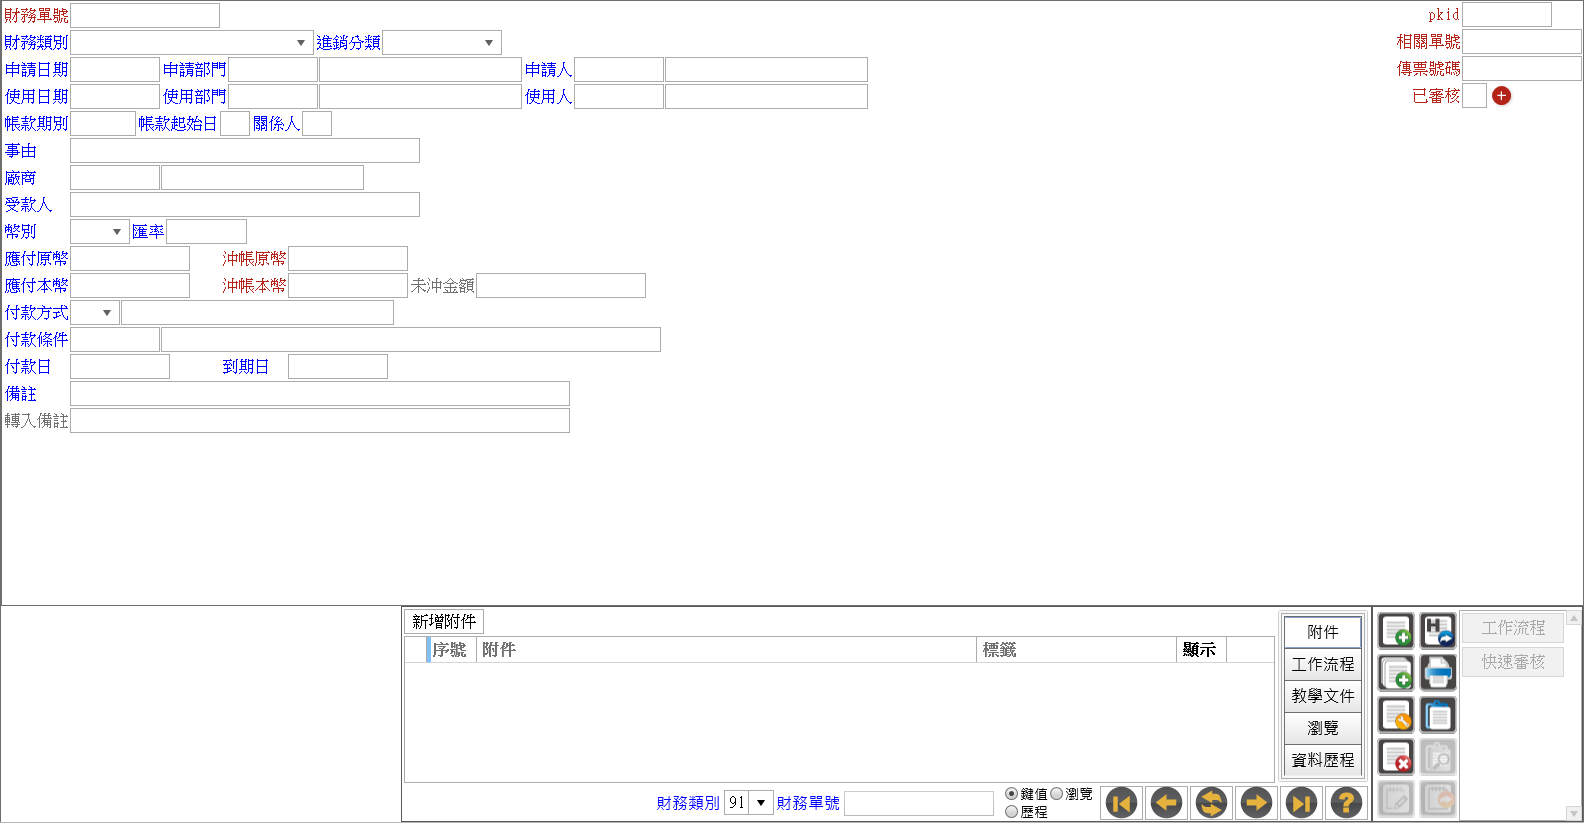Click the copy document icon with stacked pages

click(1396, 673)
